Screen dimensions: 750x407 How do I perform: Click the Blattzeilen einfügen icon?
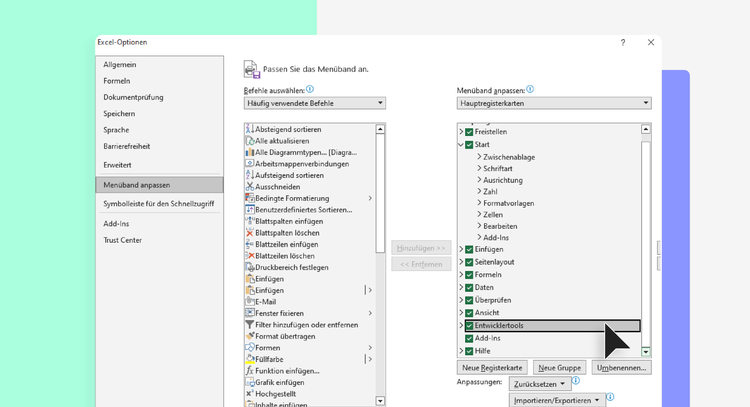coord(249,244)
